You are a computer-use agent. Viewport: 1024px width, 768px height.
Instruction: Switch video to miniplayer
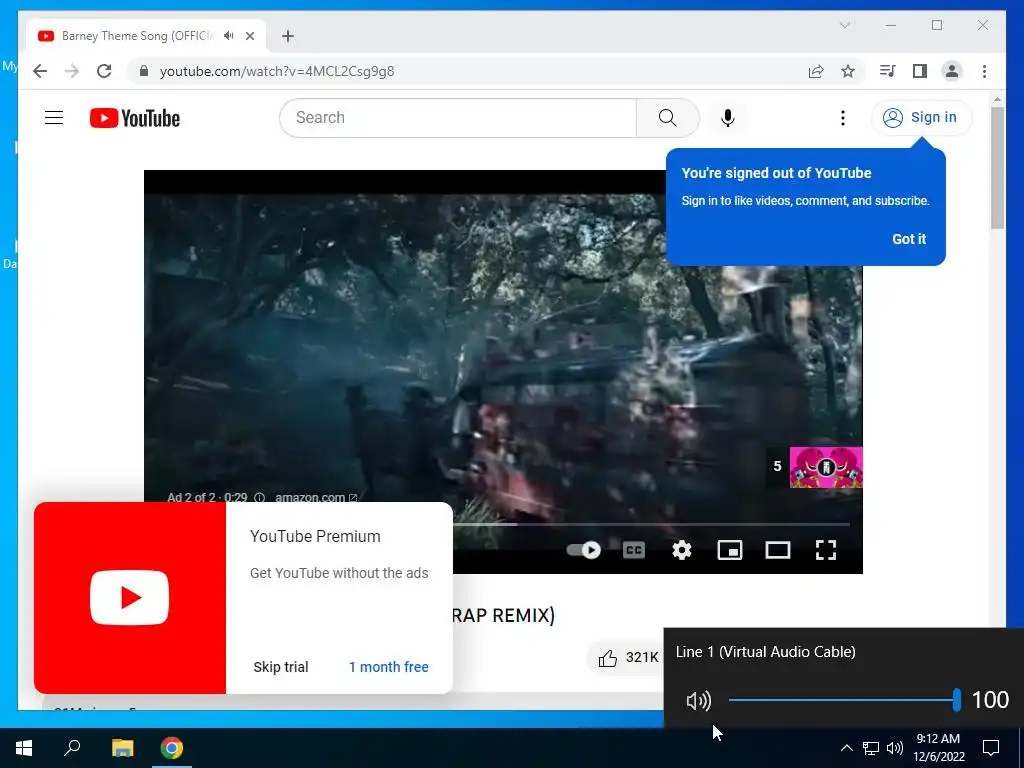729,550
